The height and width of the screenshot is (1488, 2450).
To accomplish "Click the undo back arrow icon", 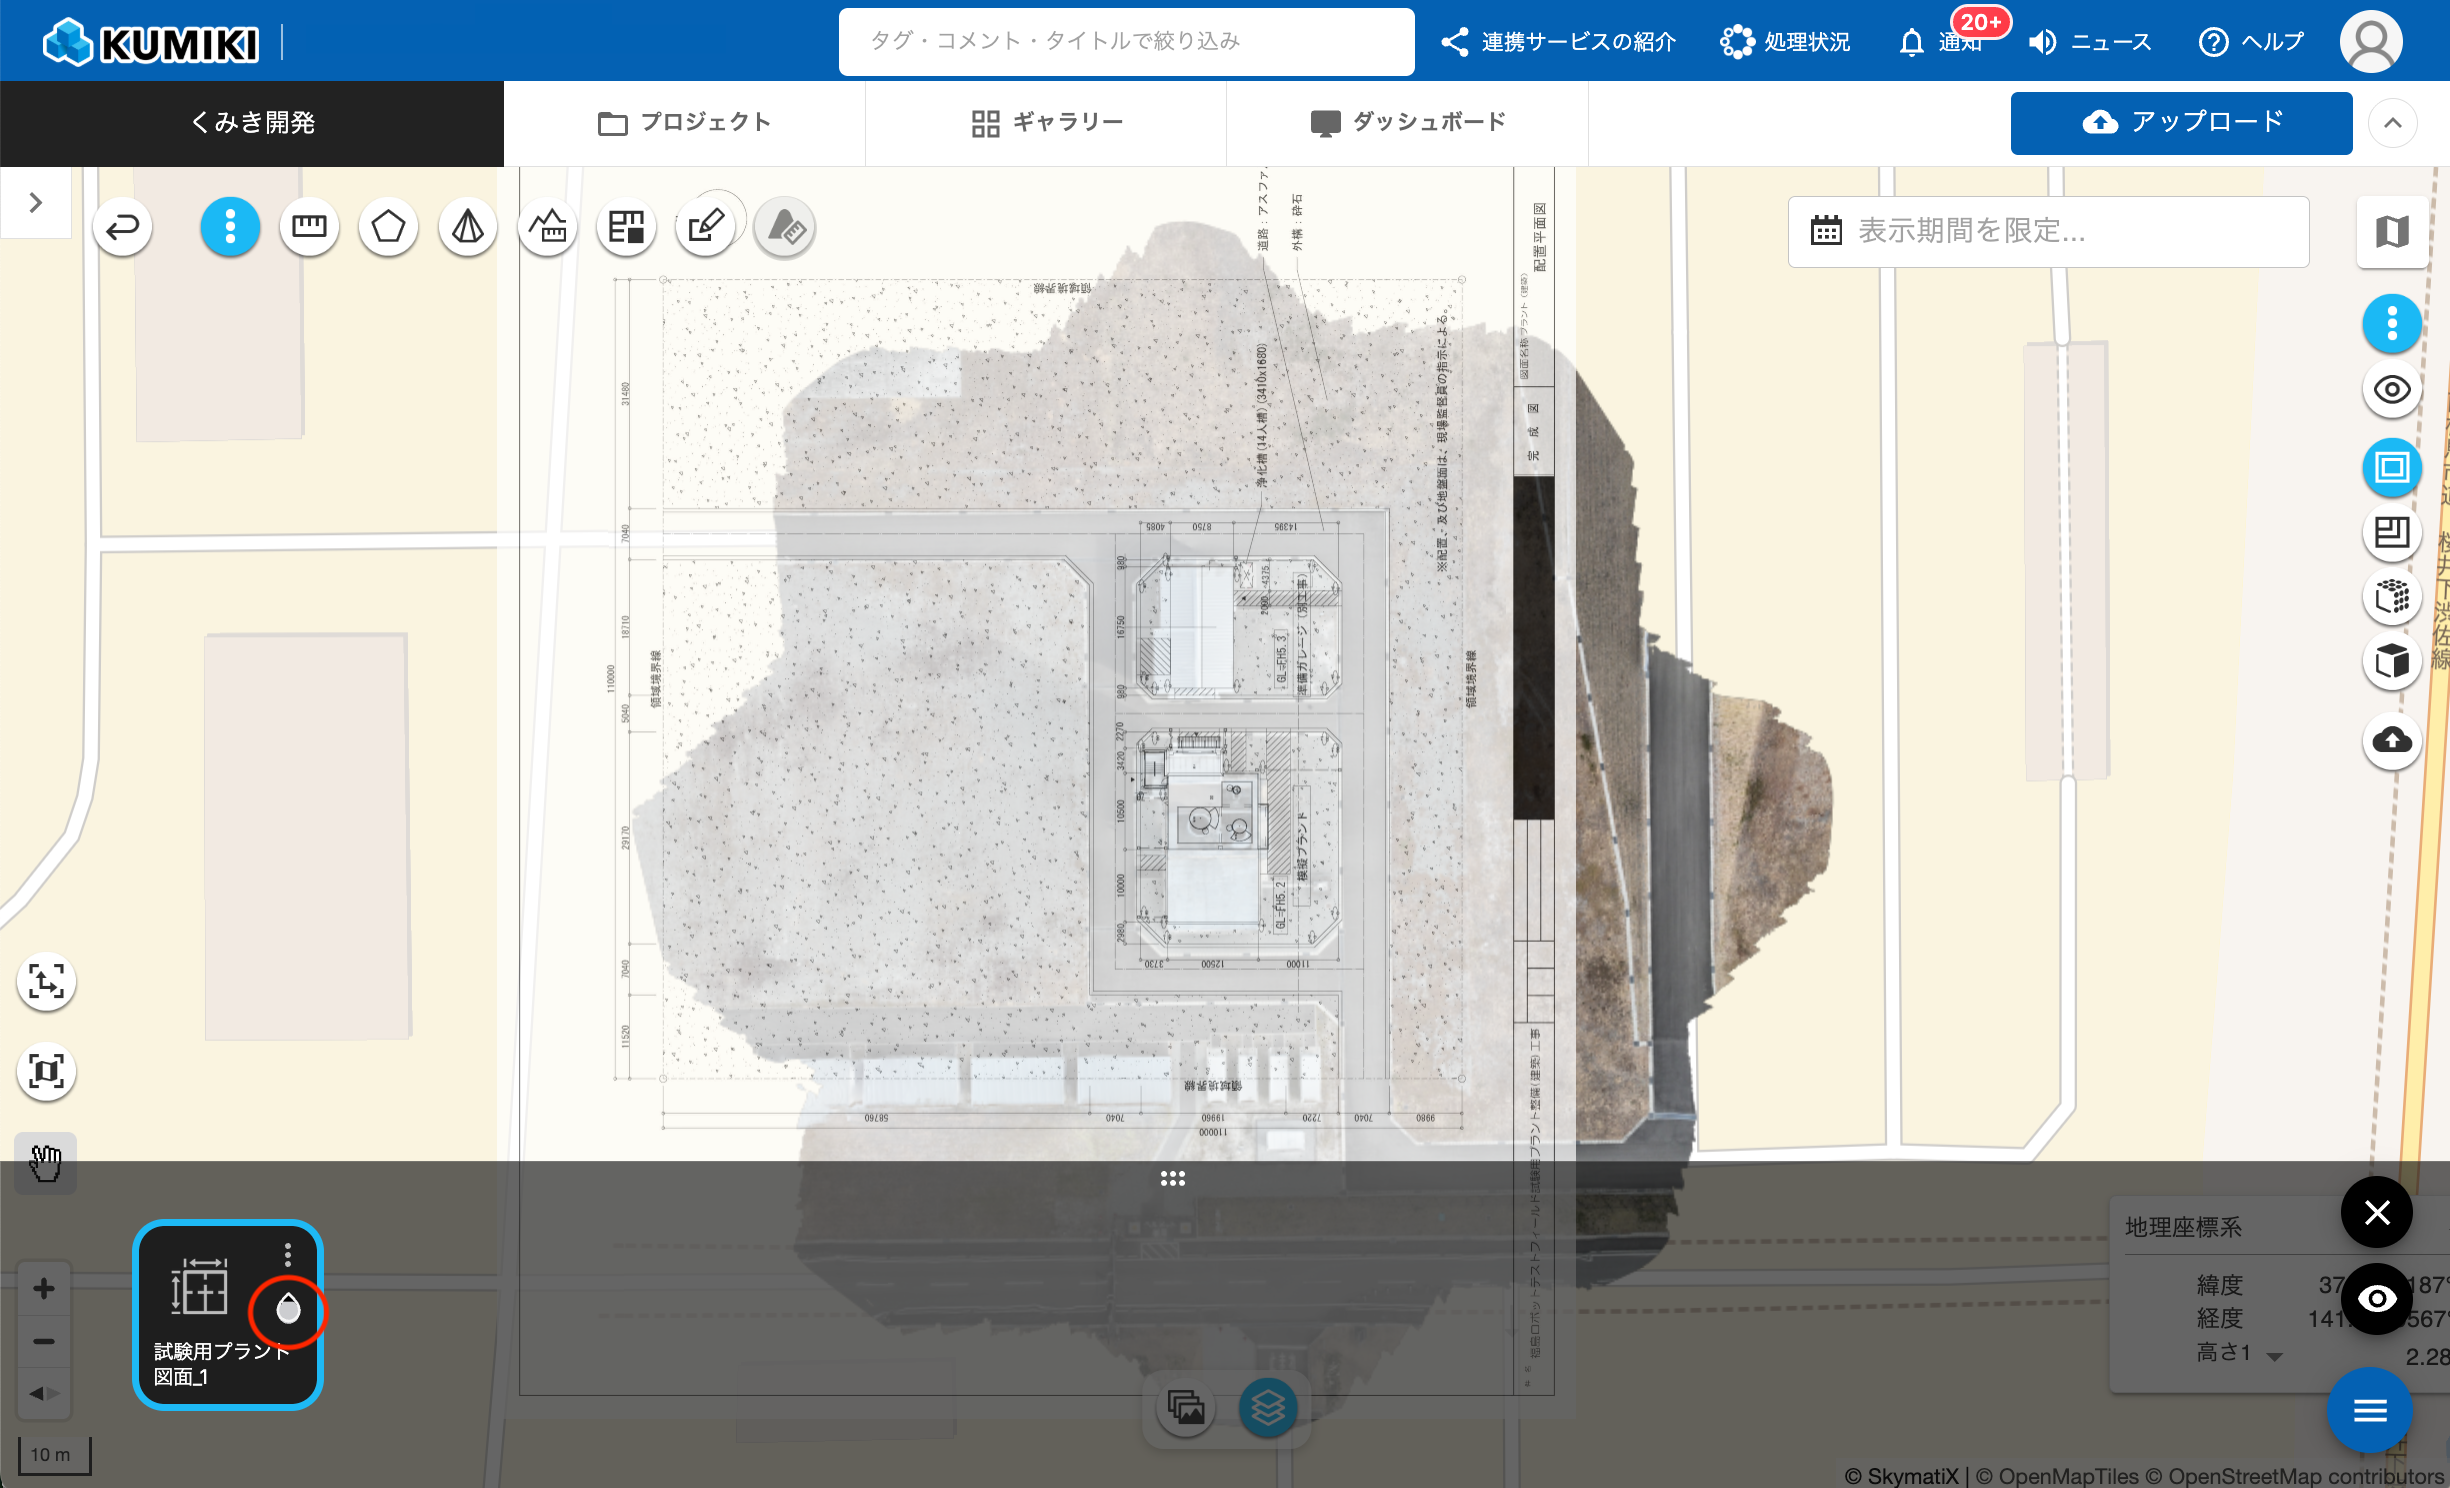I will [x=123, y=228].
